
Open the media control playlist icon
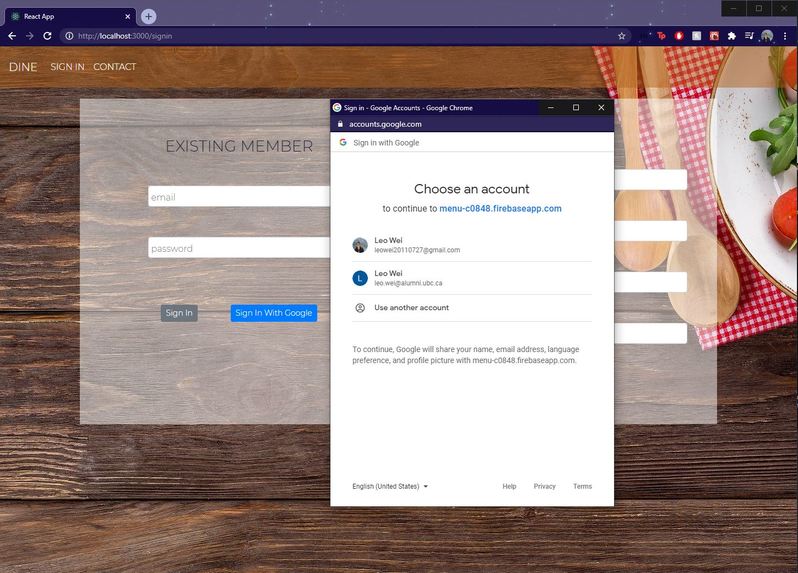[749, 36]
